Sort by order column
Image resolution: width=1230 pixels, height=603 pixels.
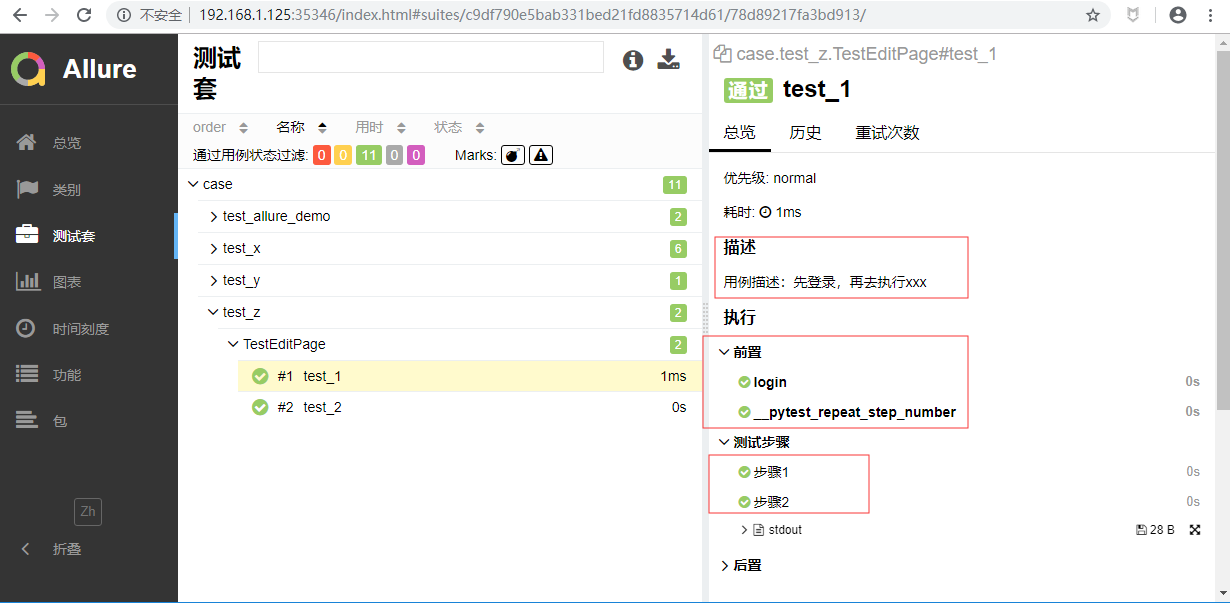pos(220,127)
